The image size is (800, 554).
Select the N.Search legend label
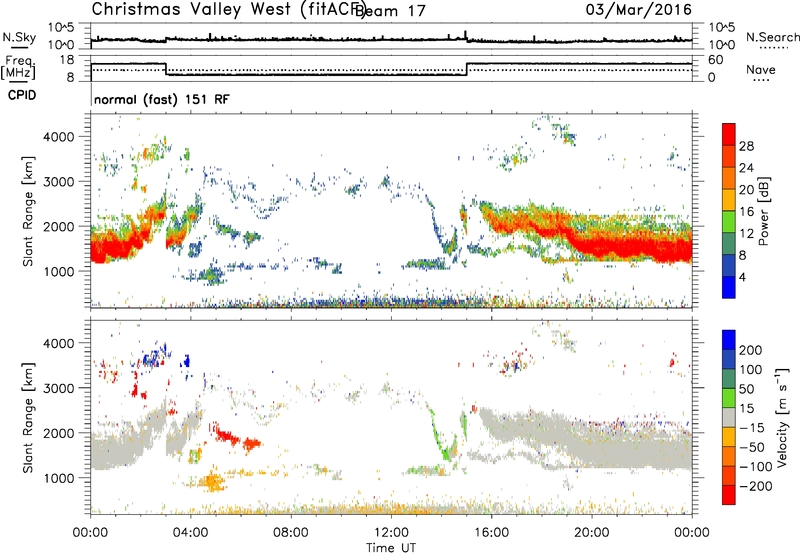coord(772,37)
